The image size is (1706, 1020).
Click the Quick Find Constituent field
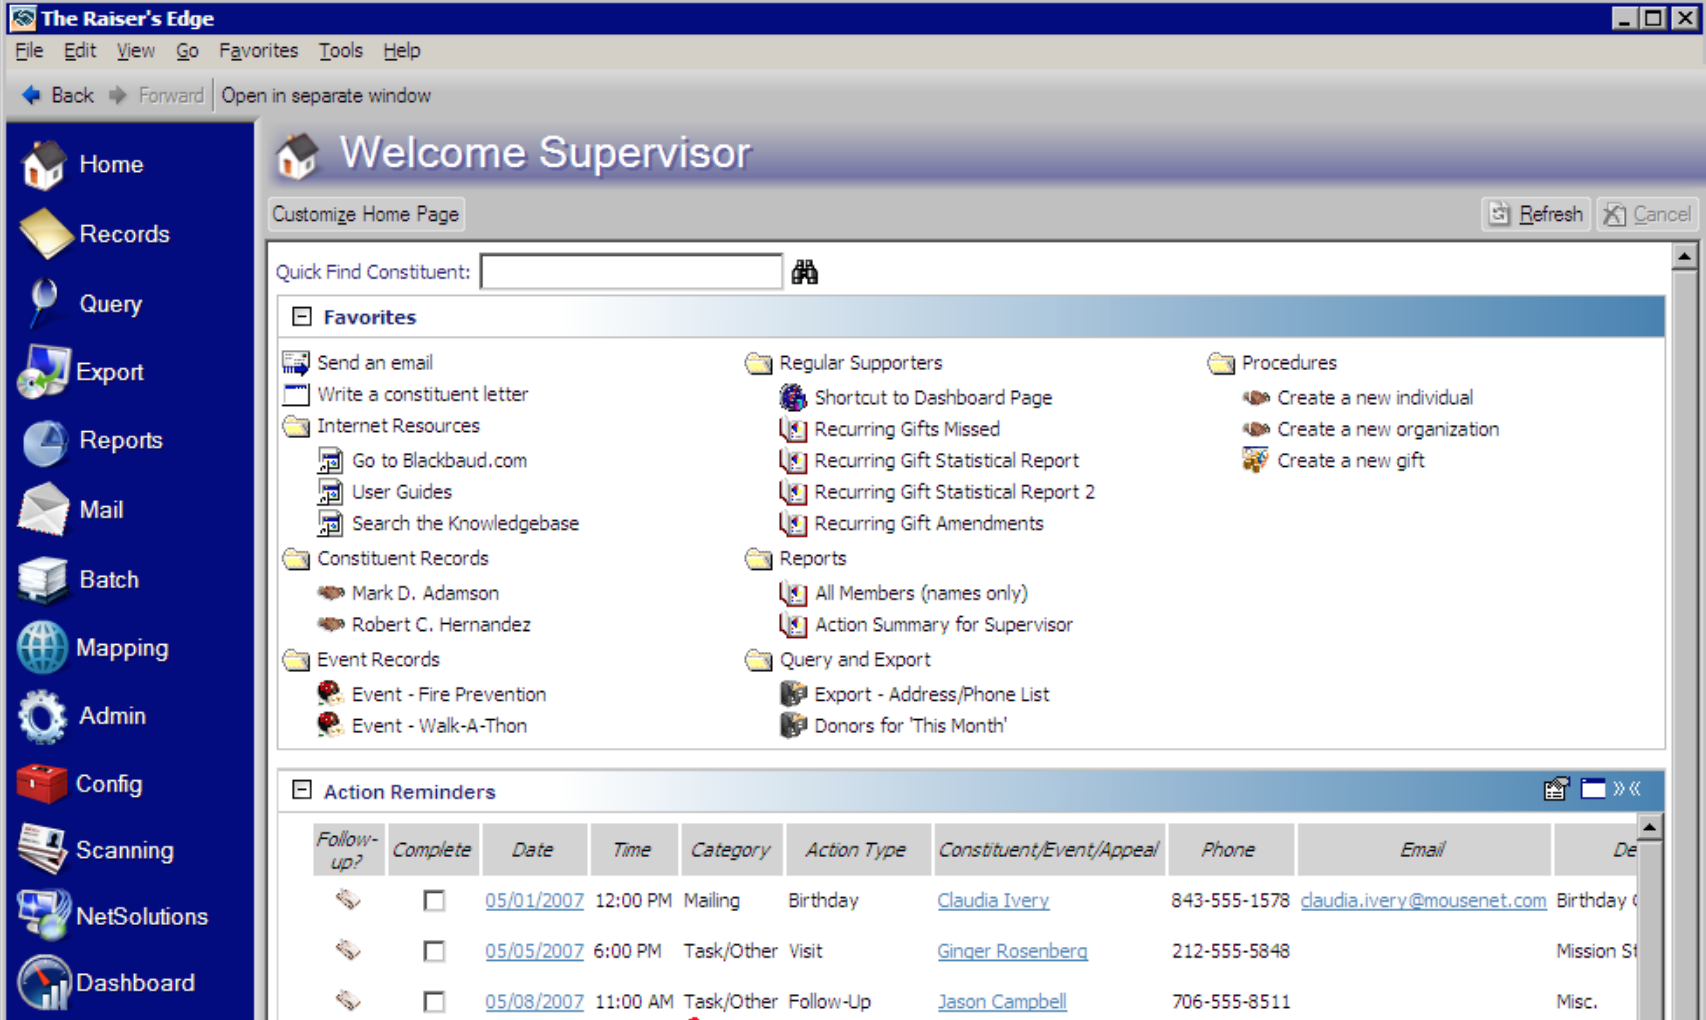tap(631, 272)
